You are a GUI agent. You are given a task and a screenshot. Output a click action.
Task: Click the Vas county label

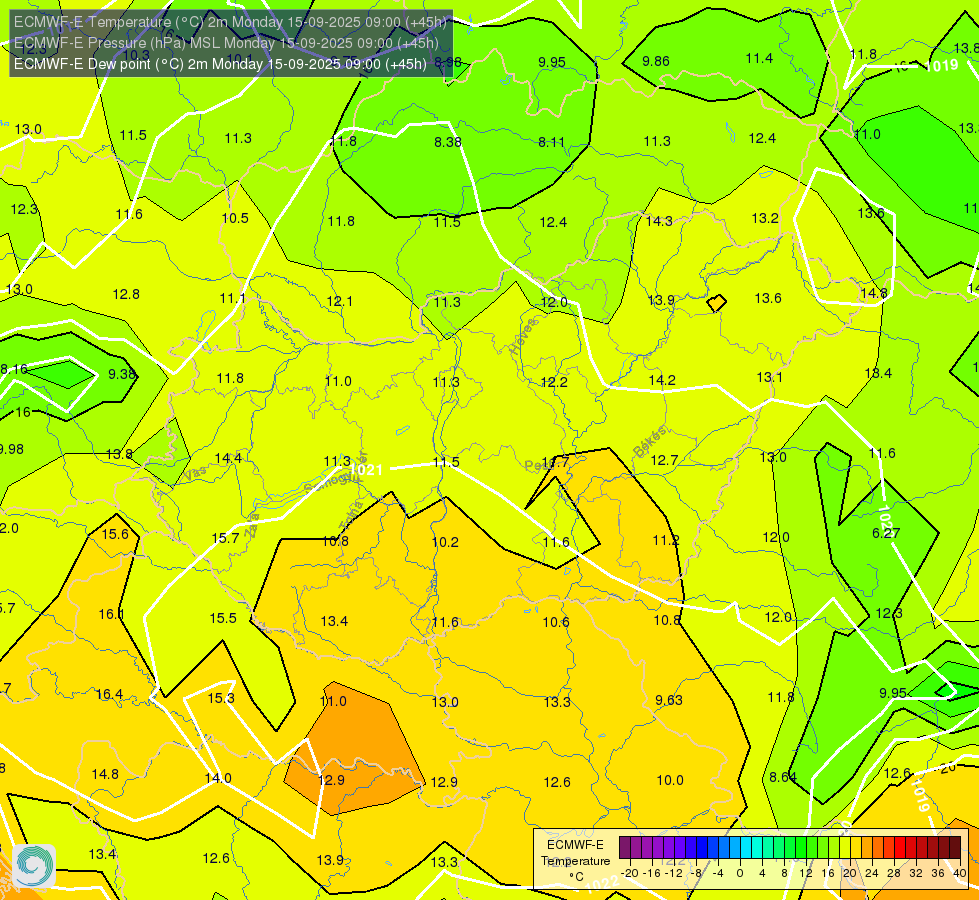(195, 473)
